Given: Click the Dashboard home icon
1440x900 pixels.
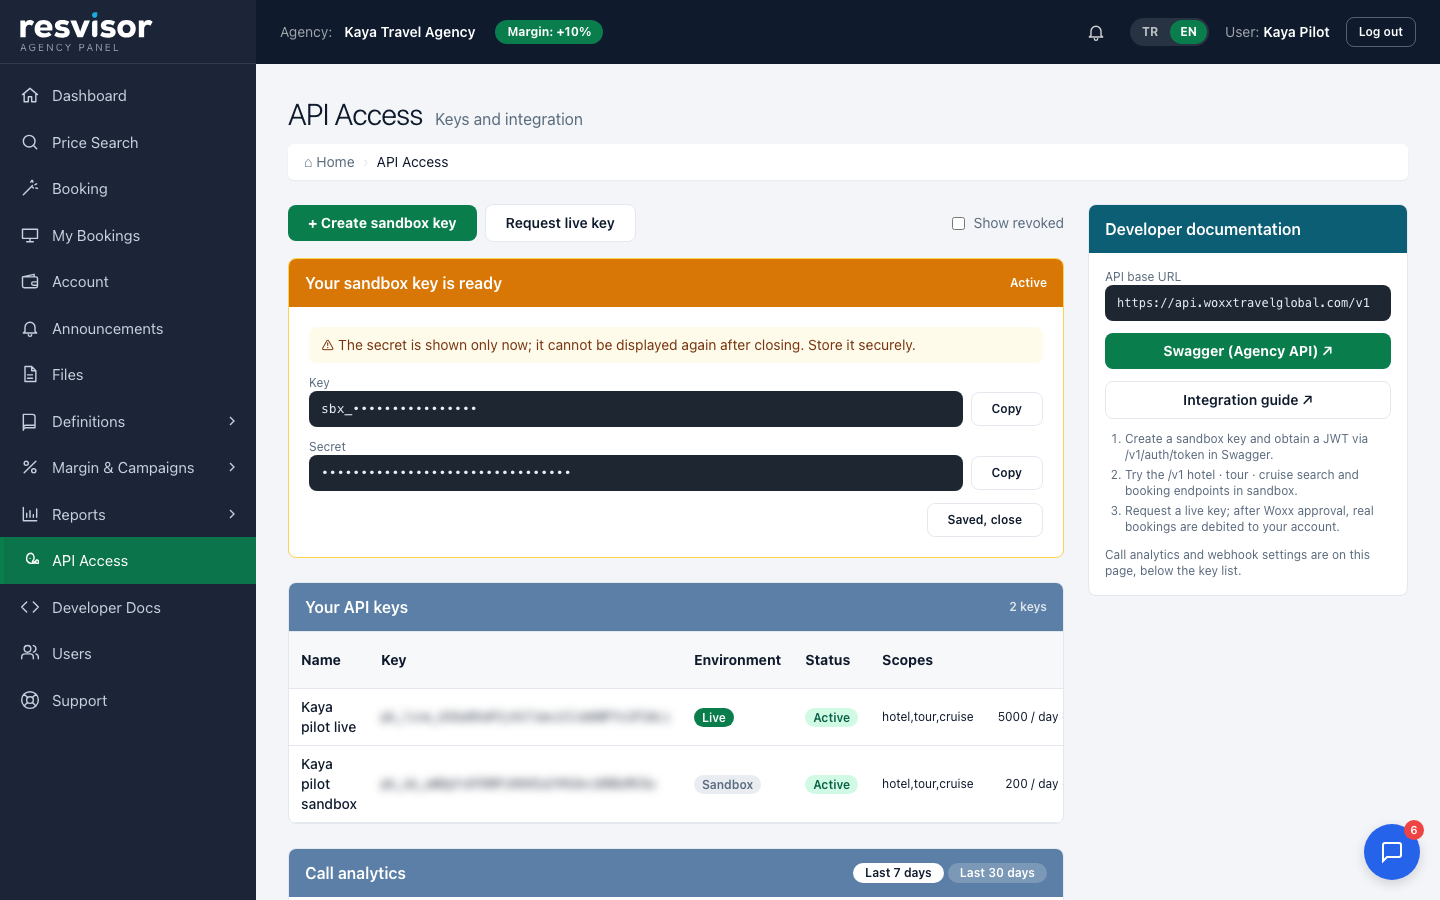Looking at the screenshot, I should coord(30,96).
